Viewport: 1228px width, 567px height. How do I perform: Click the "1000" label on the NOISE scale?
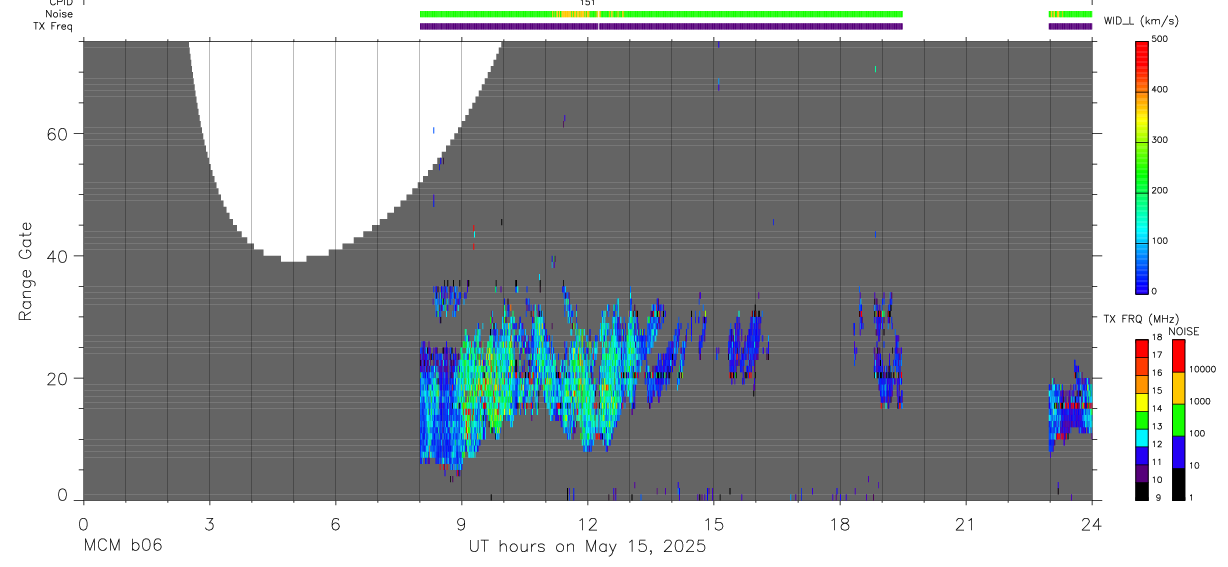click(1201, 401)
